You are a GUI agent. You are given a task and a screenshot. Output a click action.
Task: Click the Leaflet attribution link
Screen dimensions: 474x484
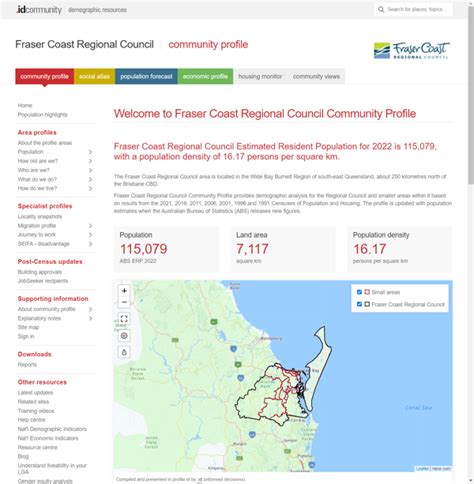422,469
